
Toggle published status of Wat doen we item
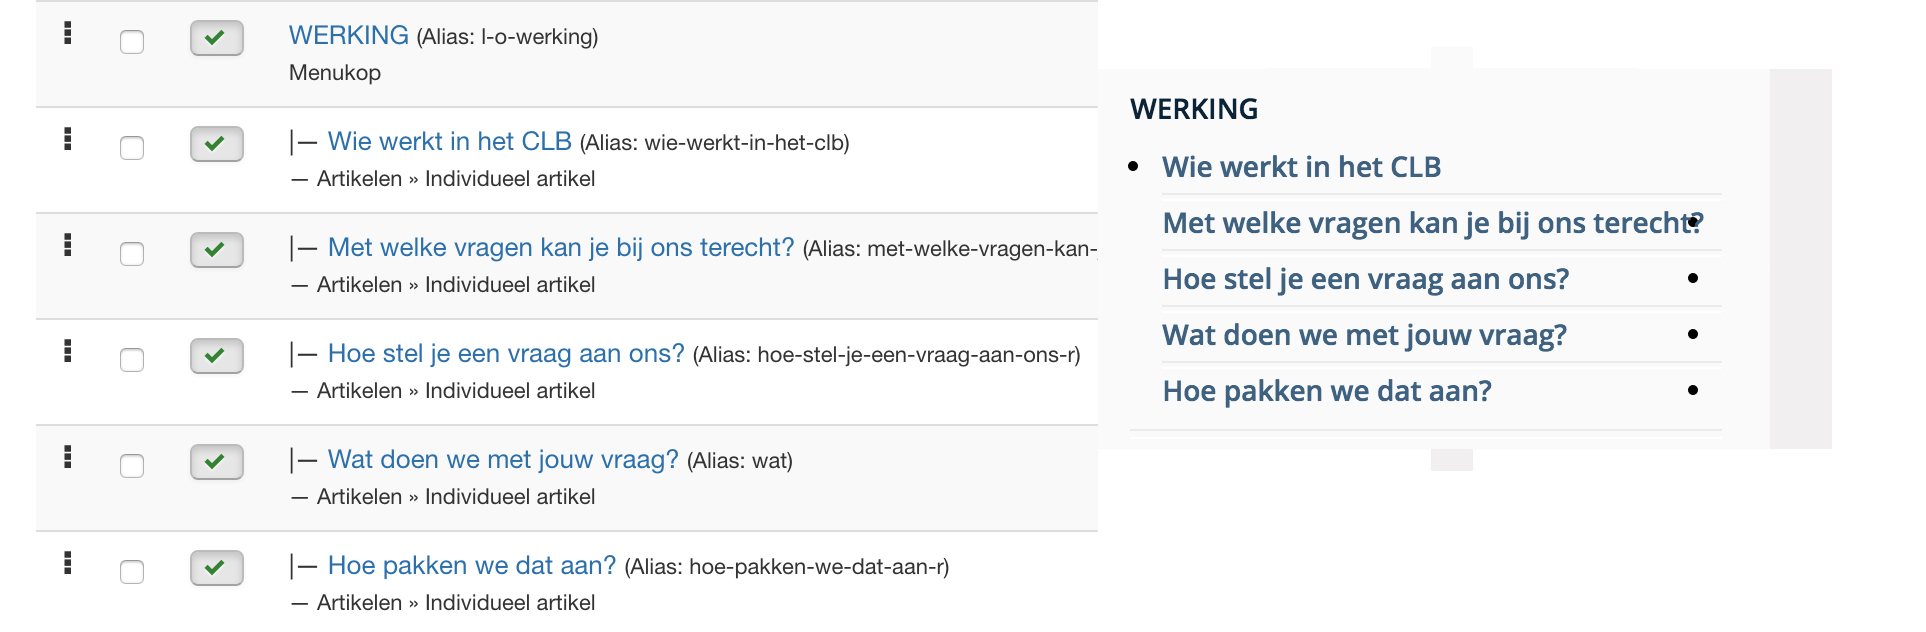pyautogui.click(x=217, y=462)
